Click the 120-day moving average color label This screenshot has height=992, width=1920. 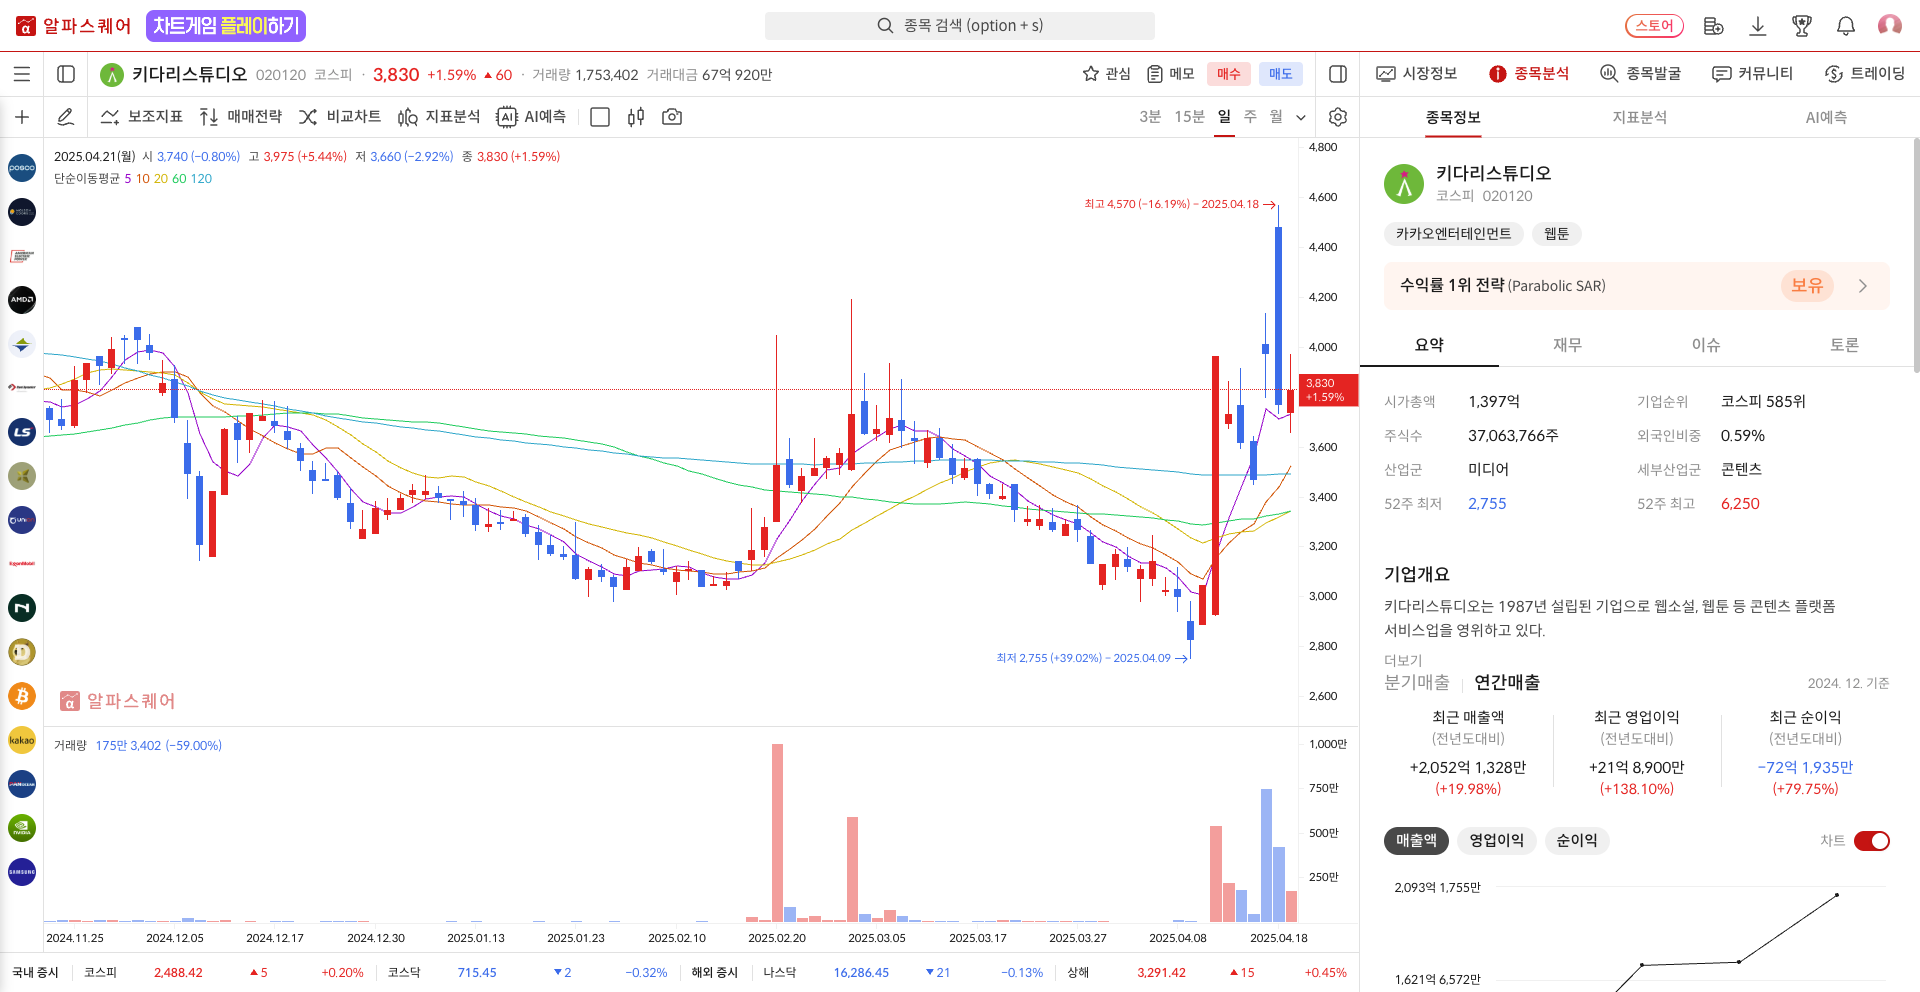point(201,179)
